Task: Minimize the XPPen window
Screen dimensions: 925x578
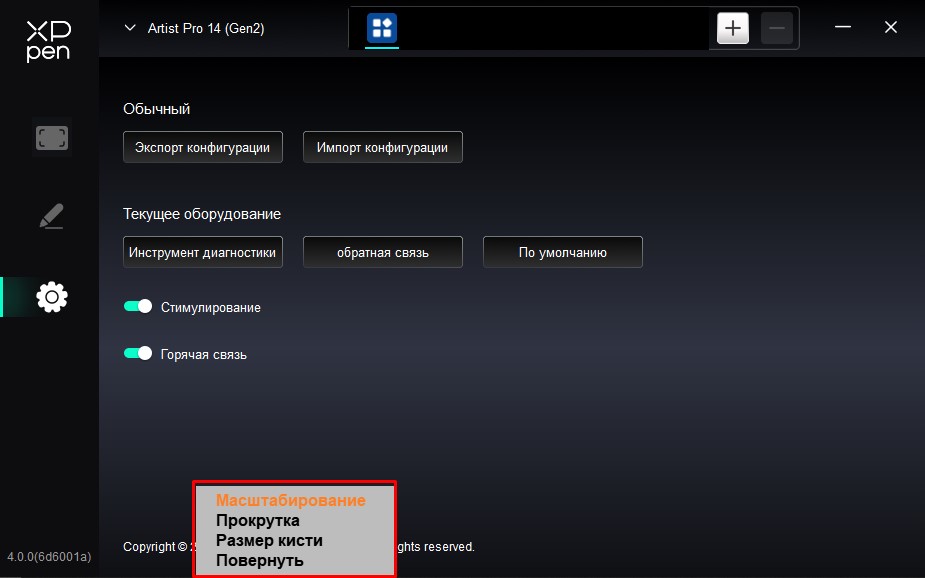Action: 842,27
